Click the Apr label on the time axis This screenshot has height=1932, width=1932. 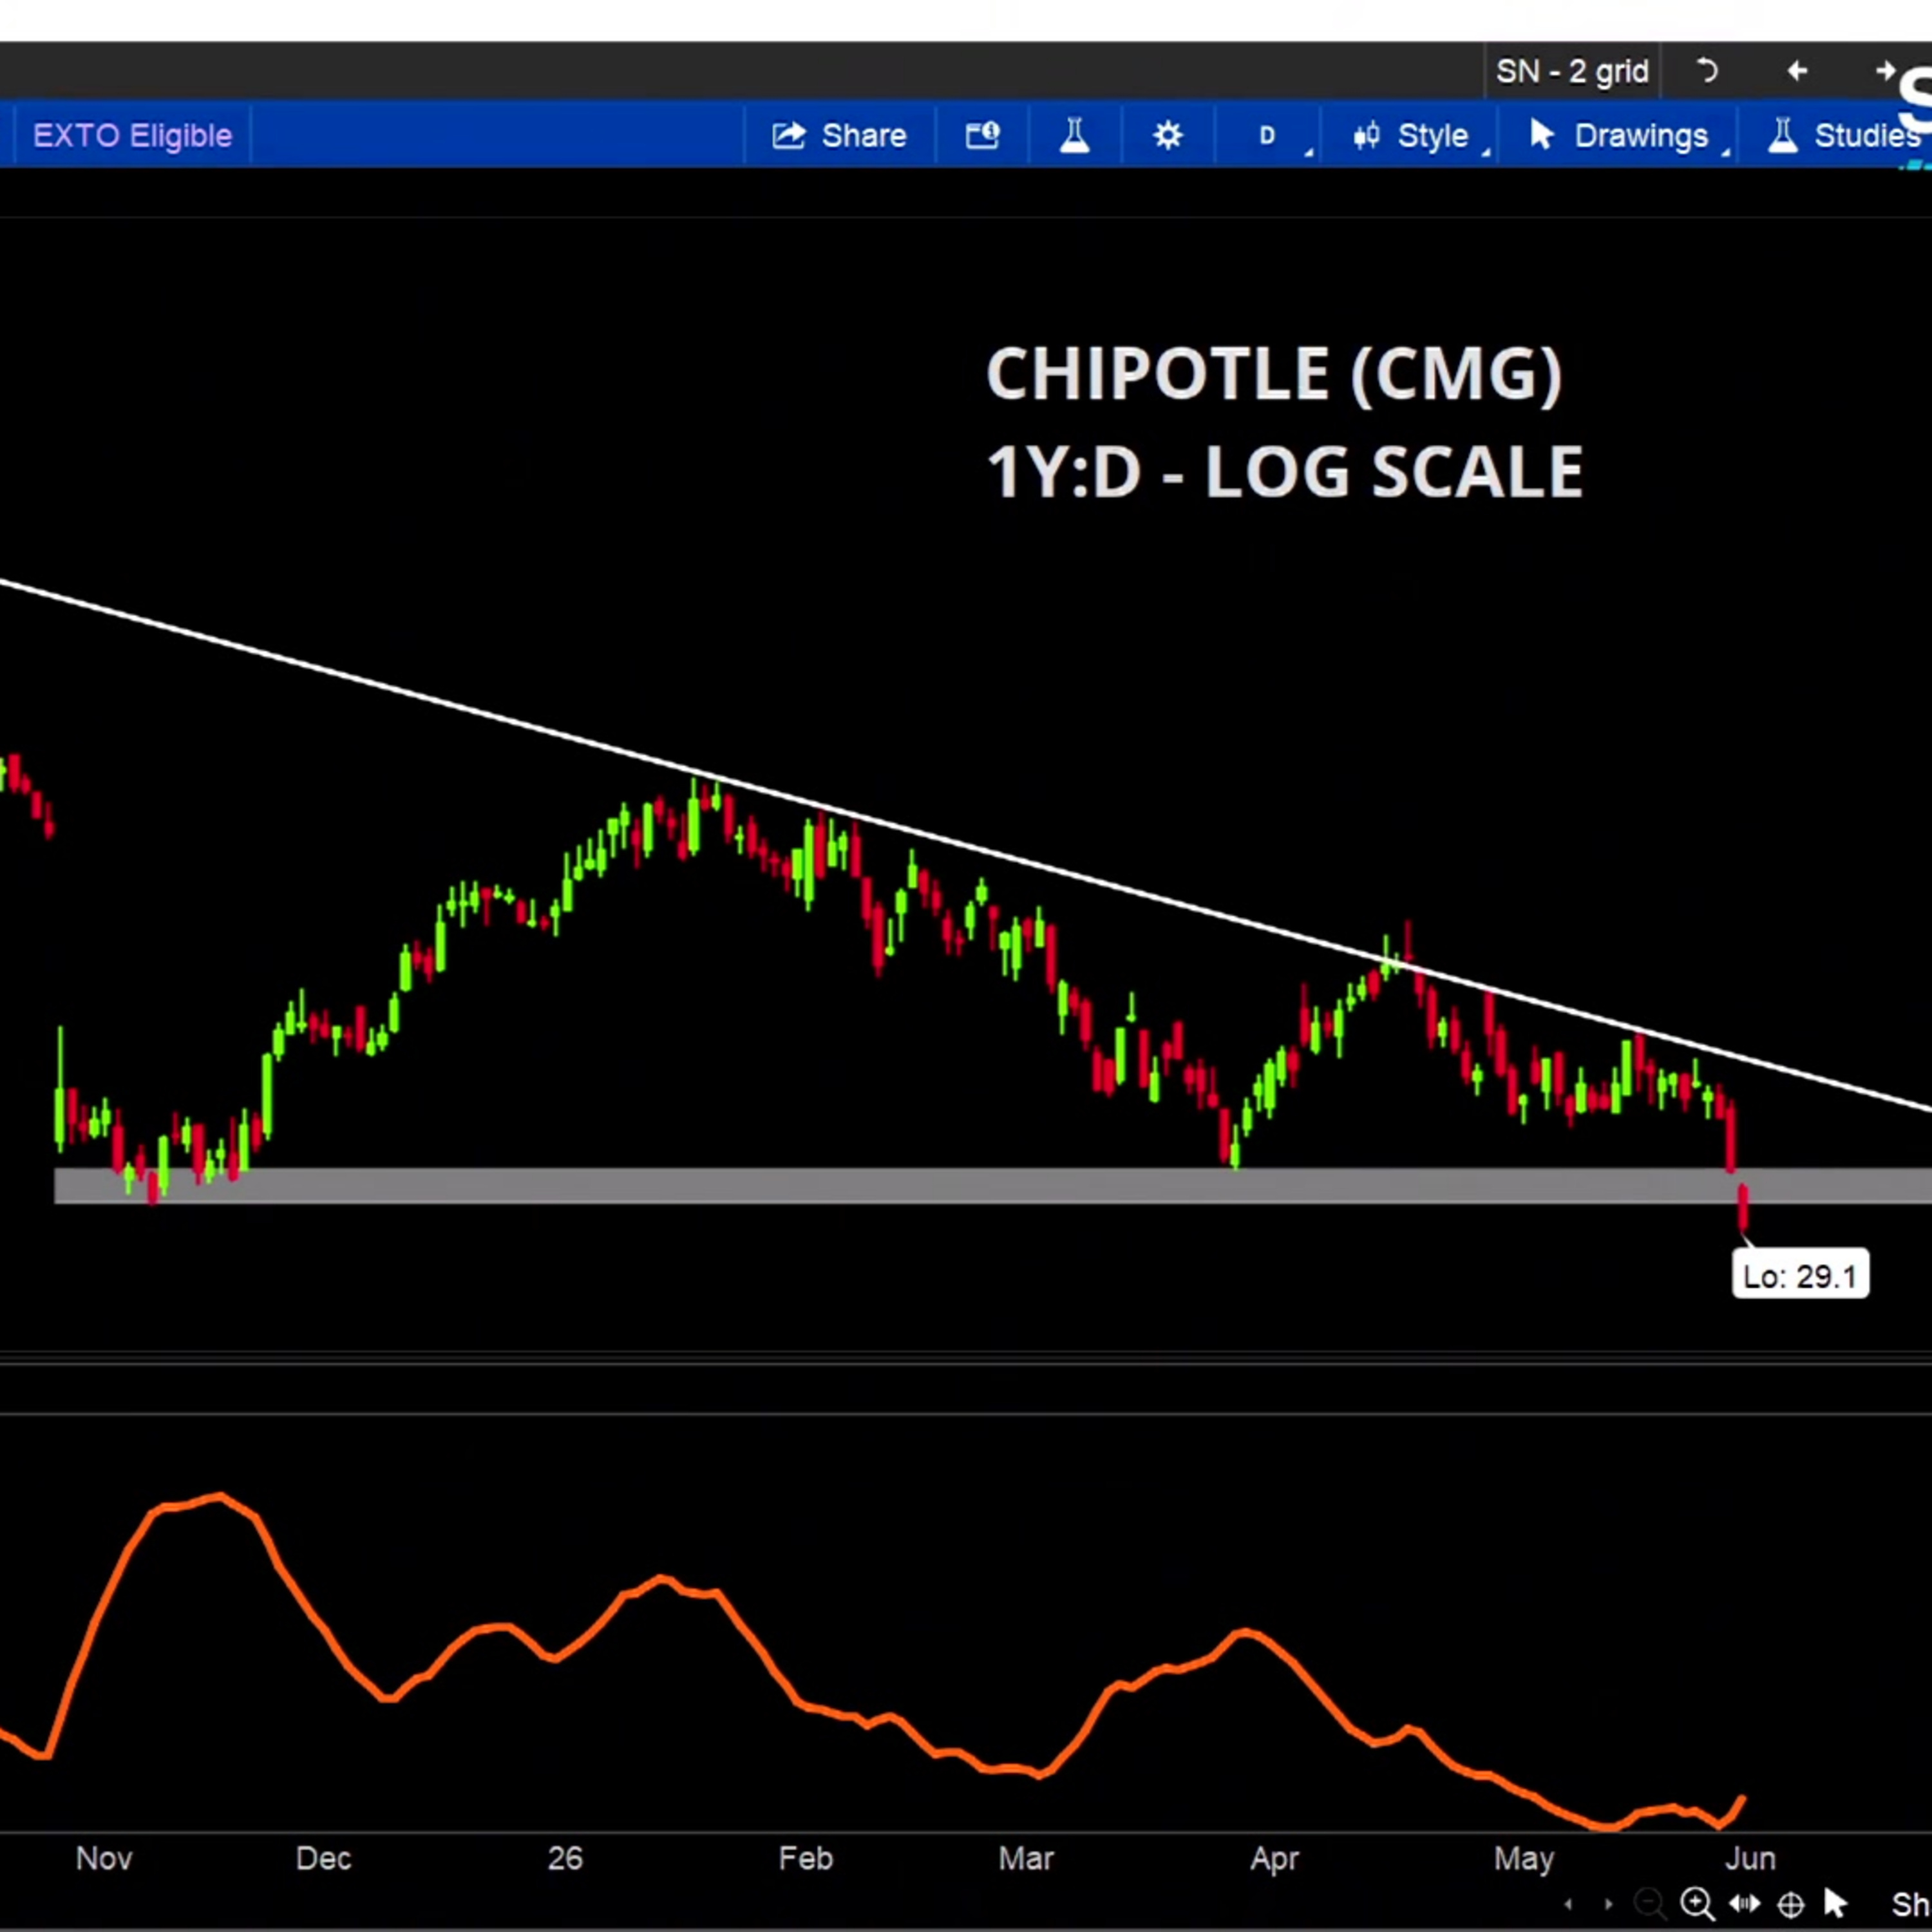point(1275,1858)
